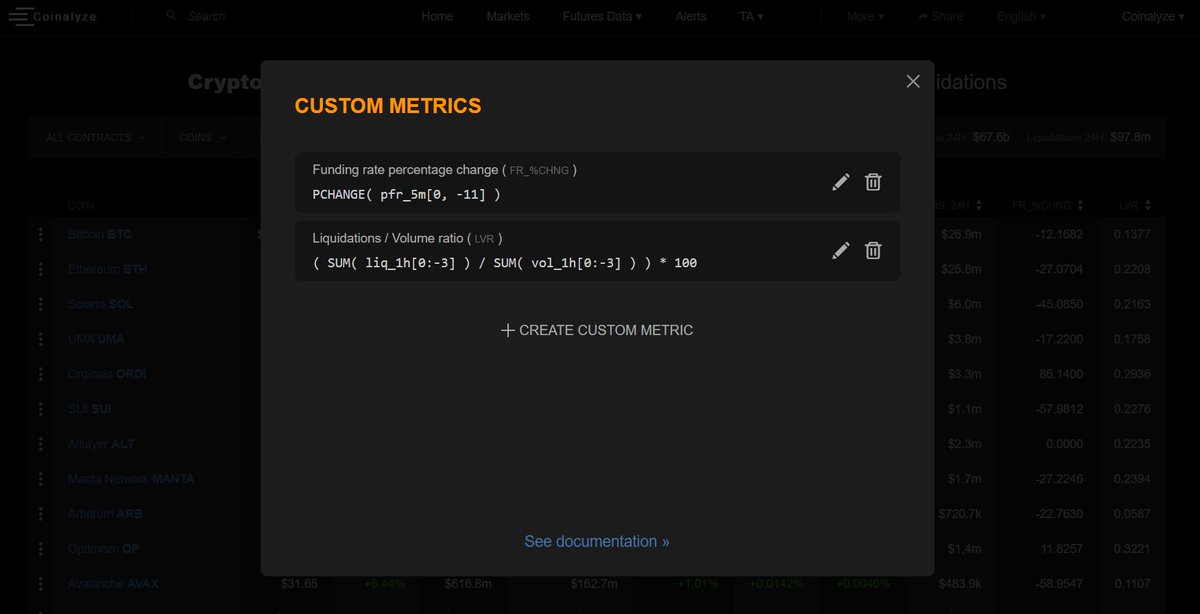The height and width of the screenshot is (614, 1200).
Task: Open the Coins filter dropdown
Action: [202, 138]
